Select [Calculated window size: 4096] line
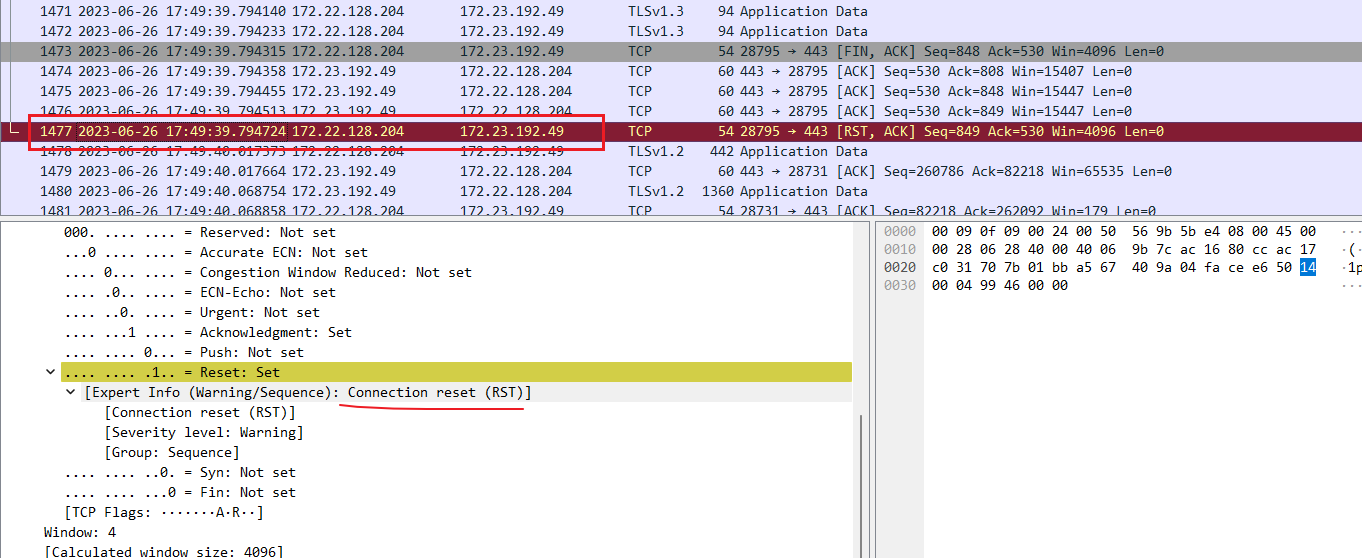 163,552
